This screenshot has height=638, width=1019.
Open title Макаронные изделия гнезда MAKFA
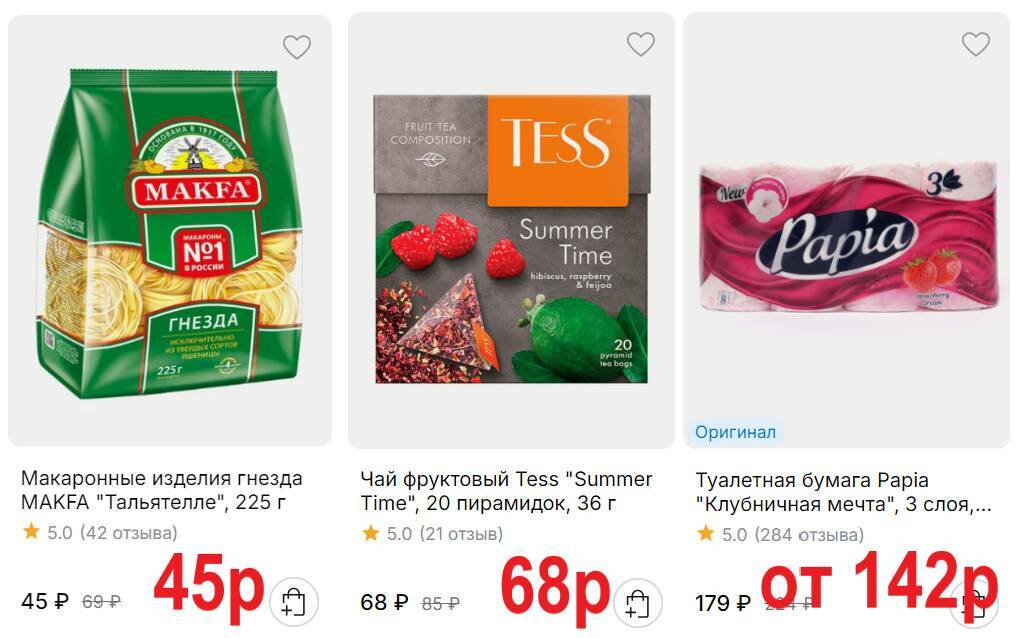click(x=162, y=490)
